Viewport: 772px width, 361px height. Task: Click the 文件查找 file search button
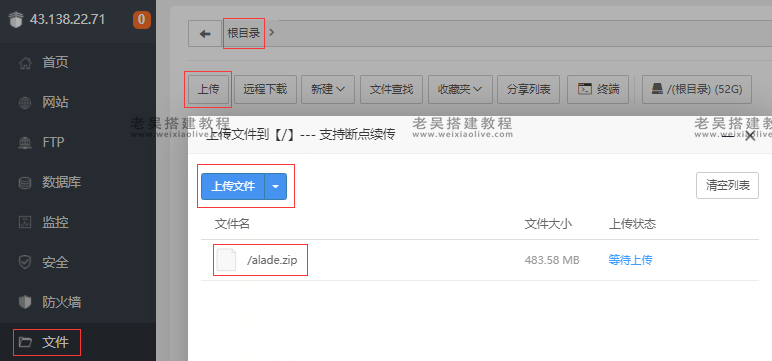(x=391, y=89)
